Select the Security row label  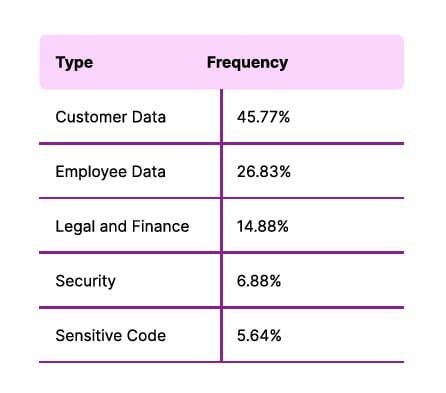pos(86,281)
